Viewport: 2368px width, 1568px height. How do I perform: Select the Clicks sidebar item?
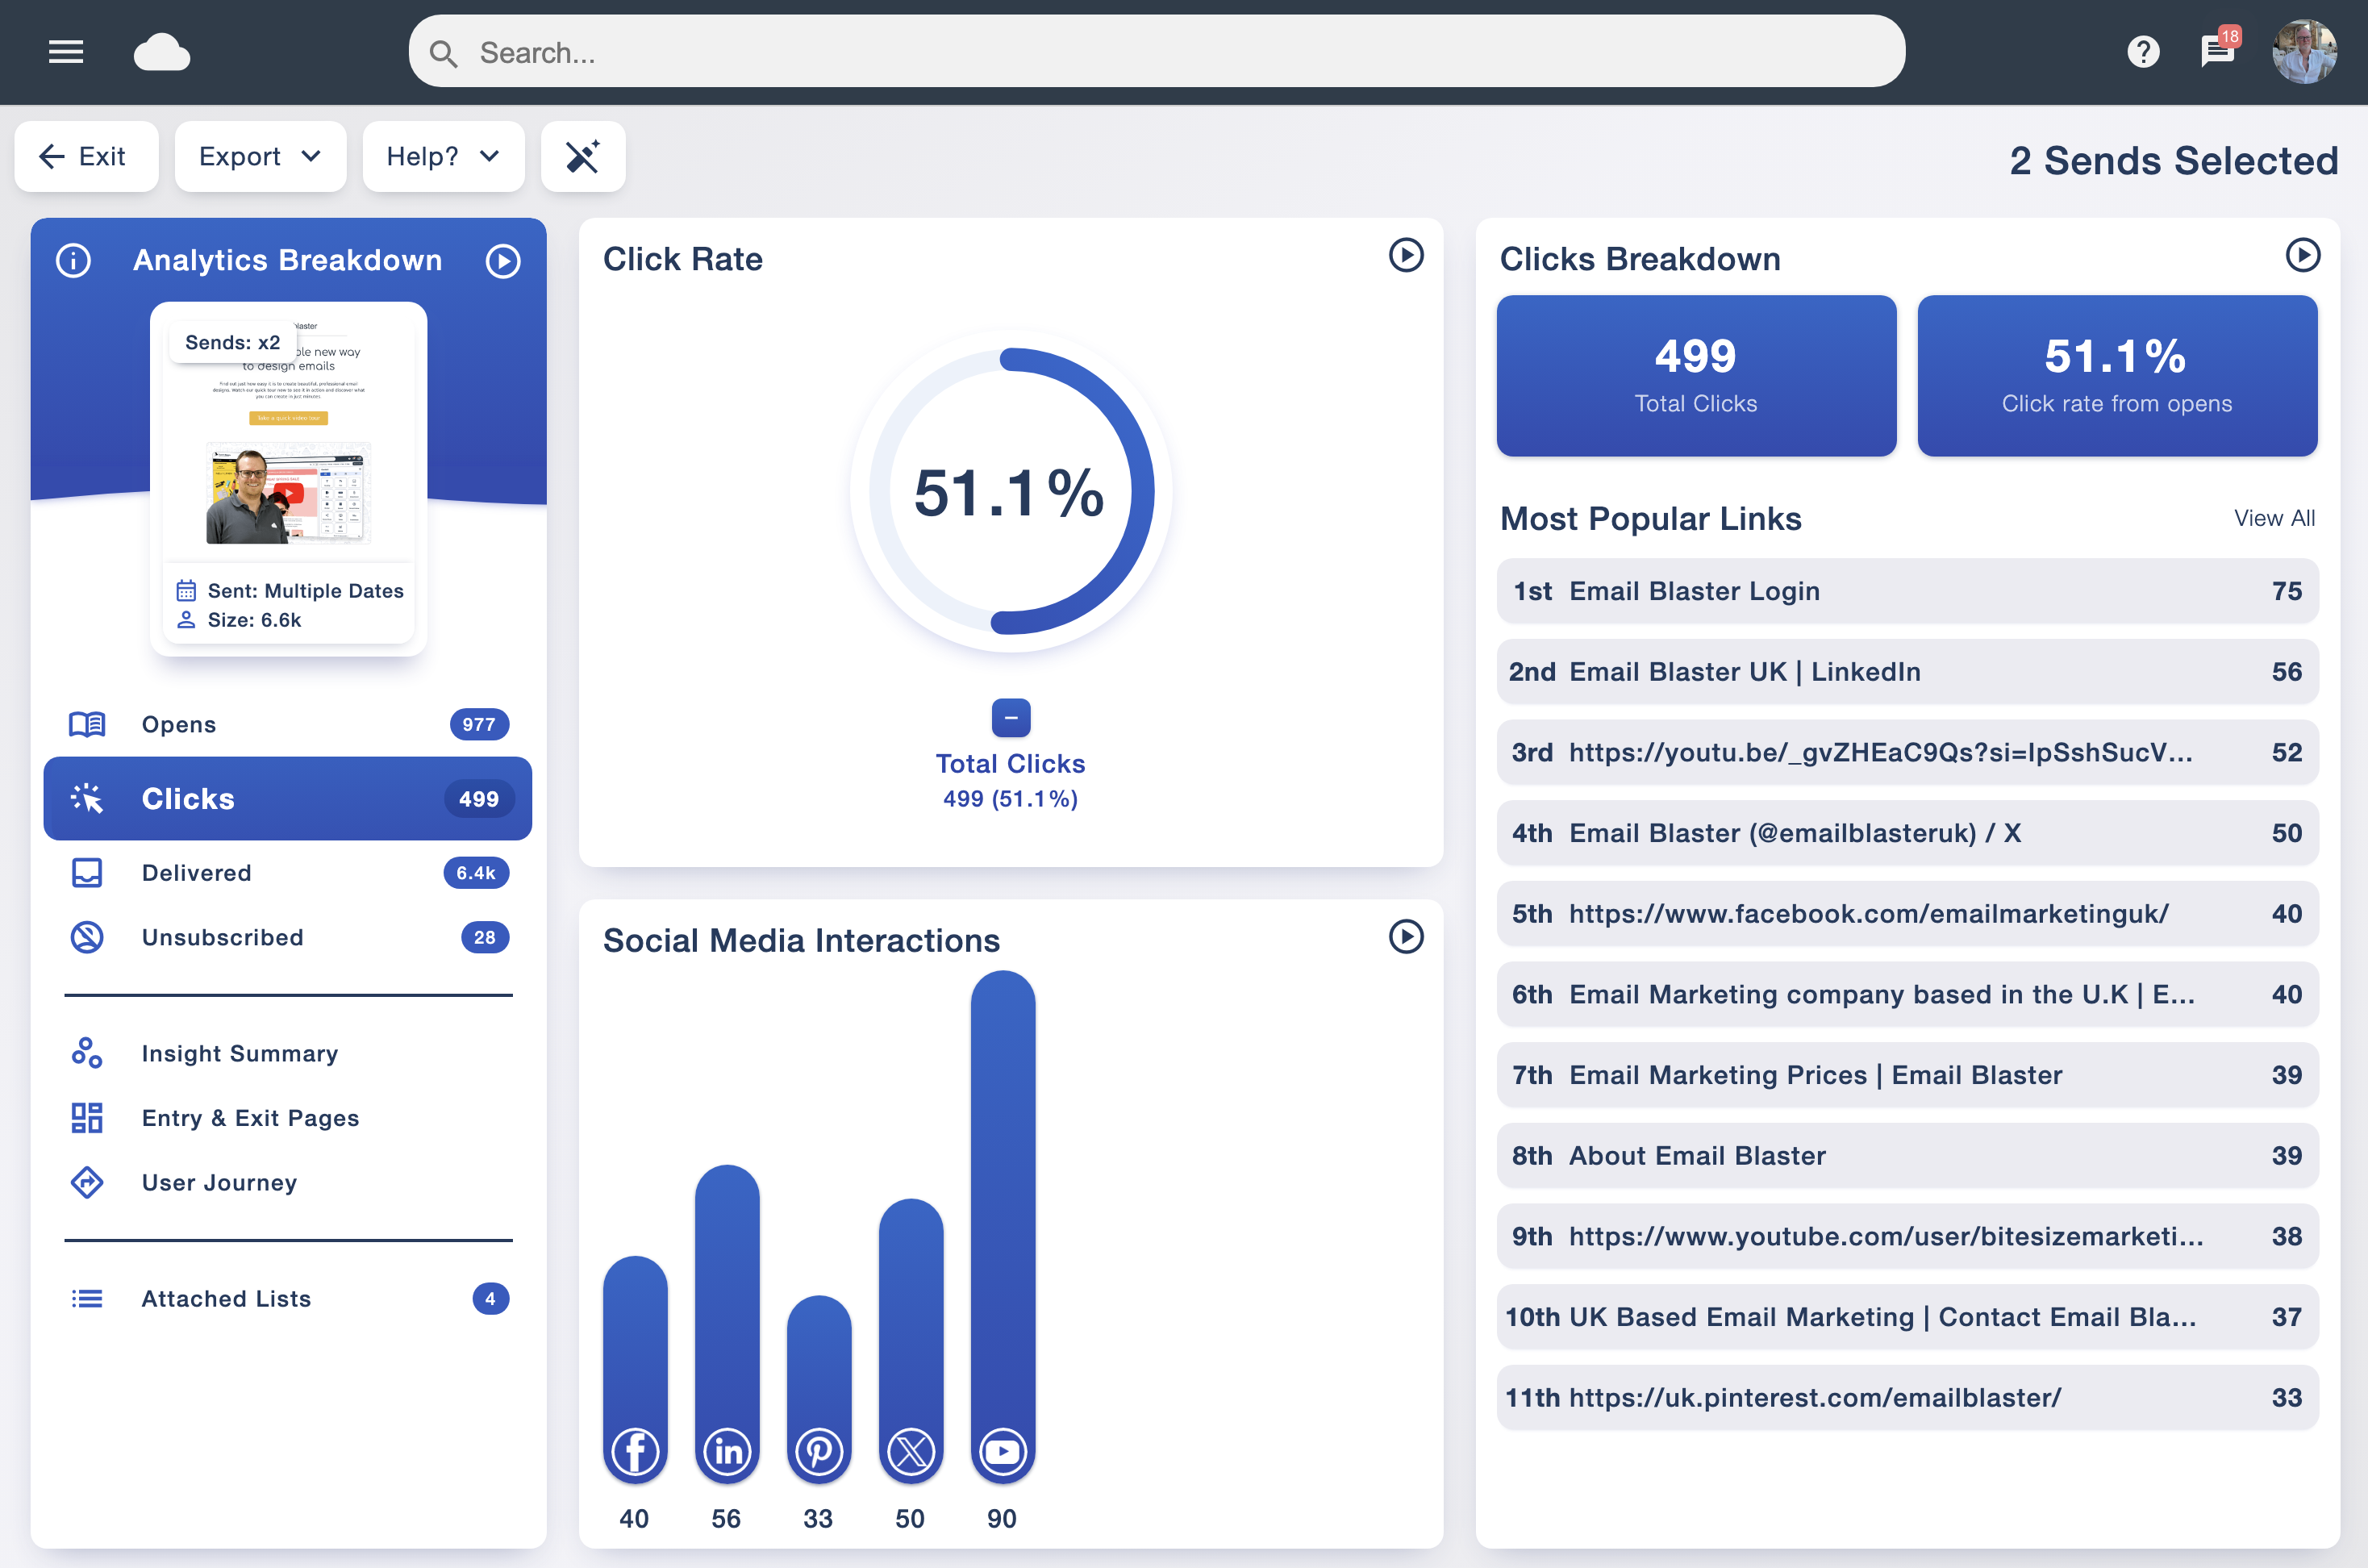[x=288, y=798]
